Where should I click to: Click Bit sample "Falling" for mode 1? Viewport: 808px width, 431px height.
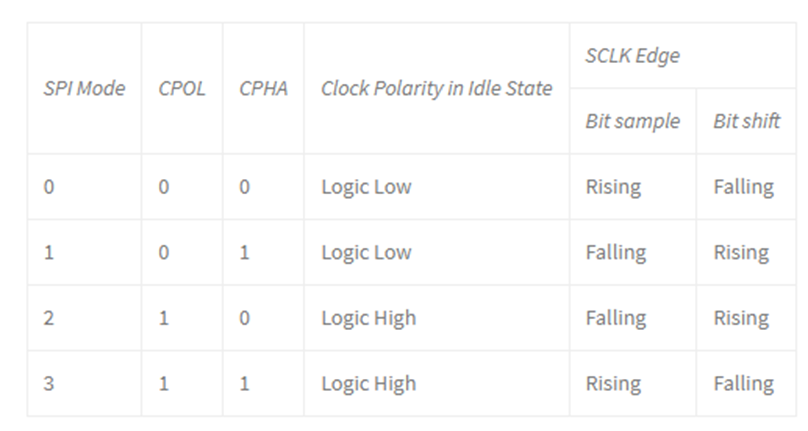pyautogui.click(x=616, y=252)
